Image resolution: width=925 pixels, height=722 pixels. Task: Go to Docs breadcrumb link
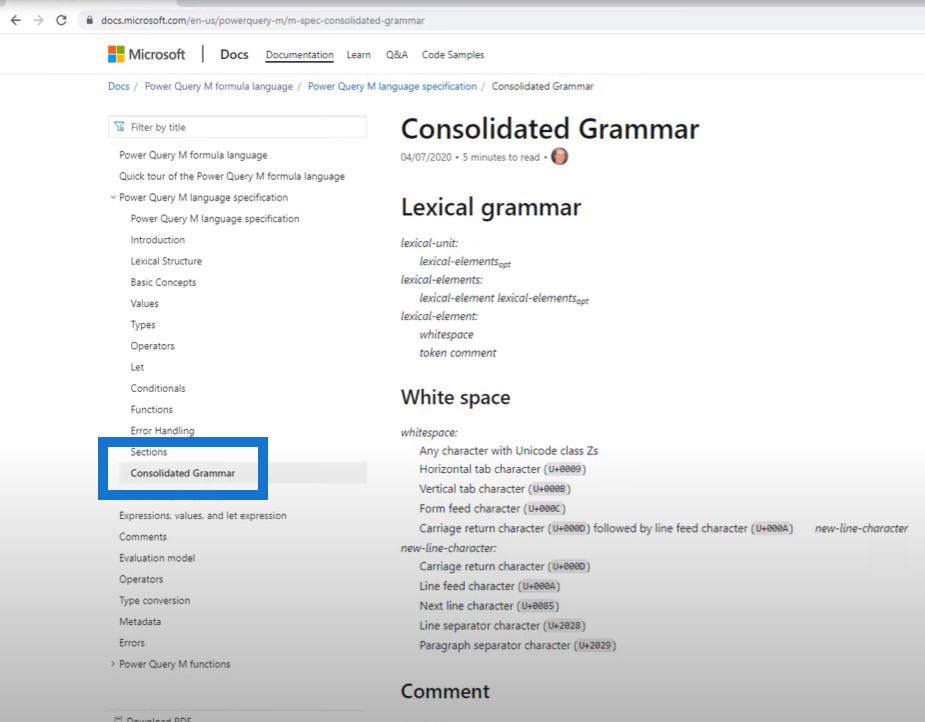(x=119, y=86)
